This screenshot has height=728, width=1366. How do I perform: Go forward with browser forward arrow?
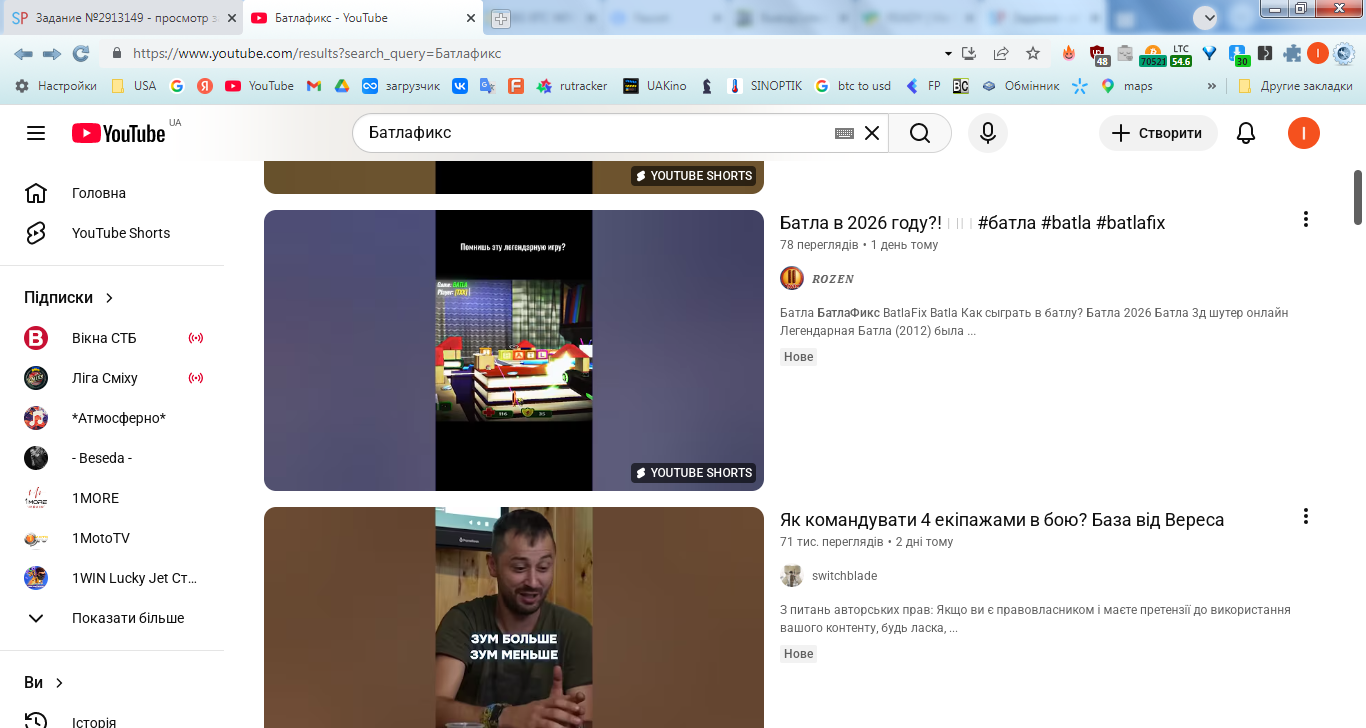[52, 53]
